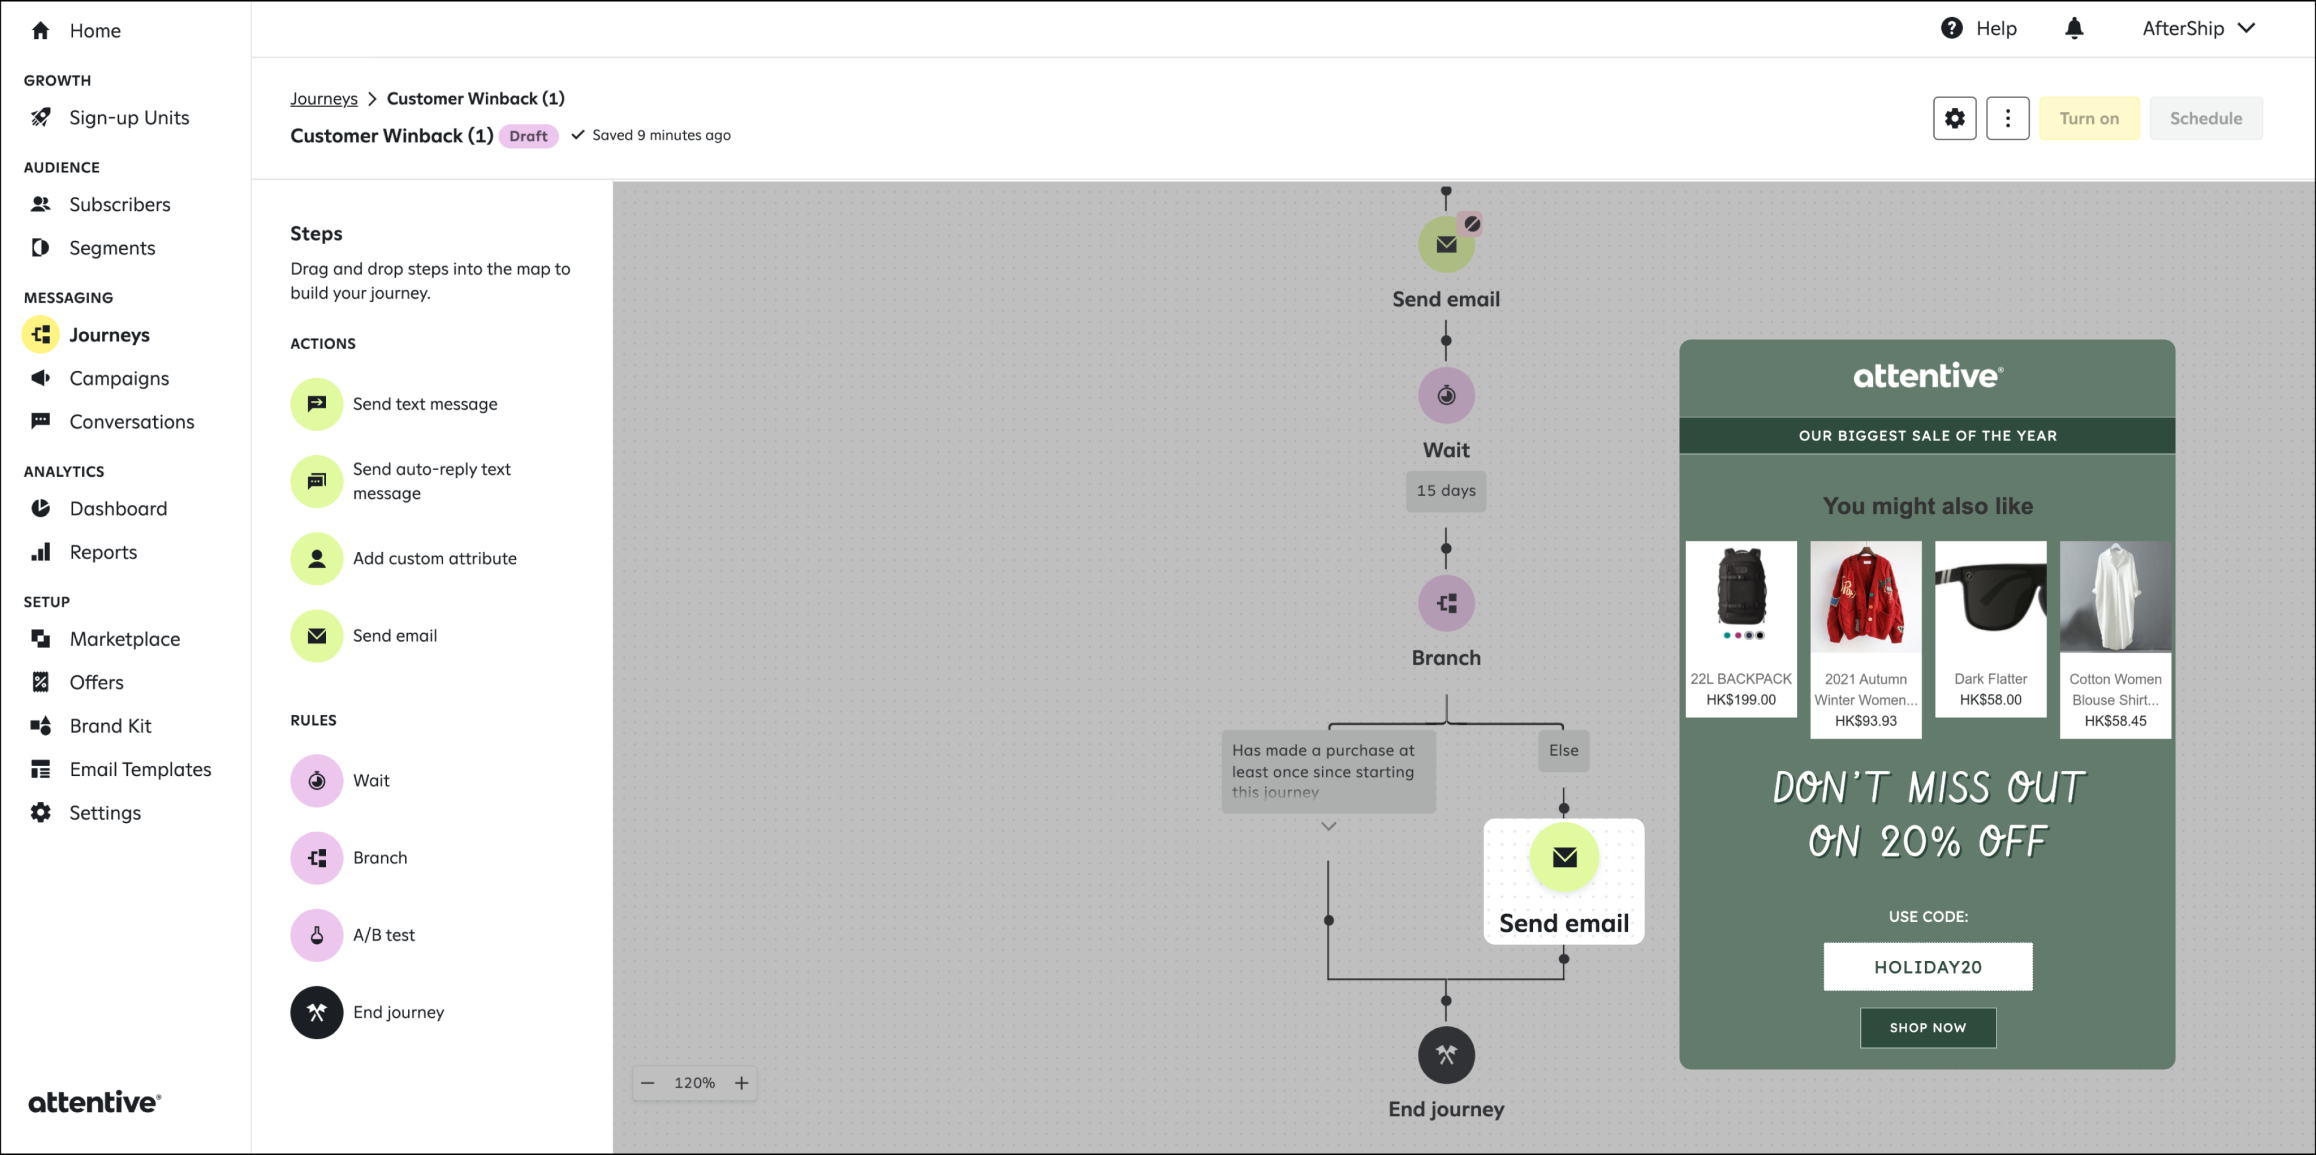
Task: Open Campaigns megaphone icon
Action: [x=40, y=377]
